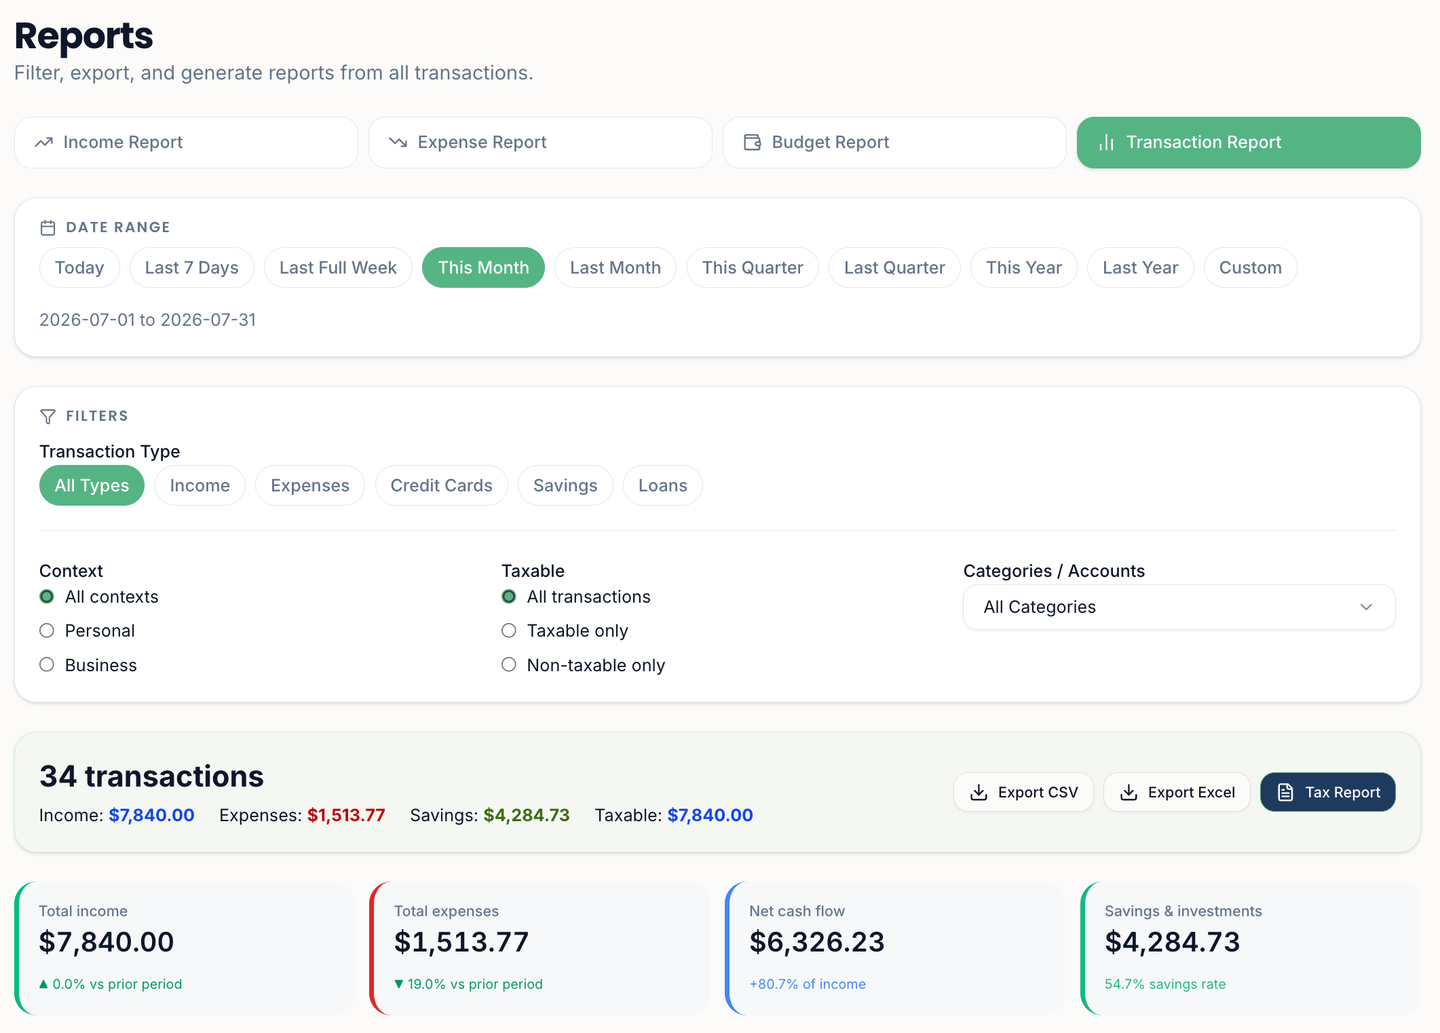This screenshot has width=1440, height=1033.
Task: Click the download icon on Export Excel
Action: point(1129,792)
